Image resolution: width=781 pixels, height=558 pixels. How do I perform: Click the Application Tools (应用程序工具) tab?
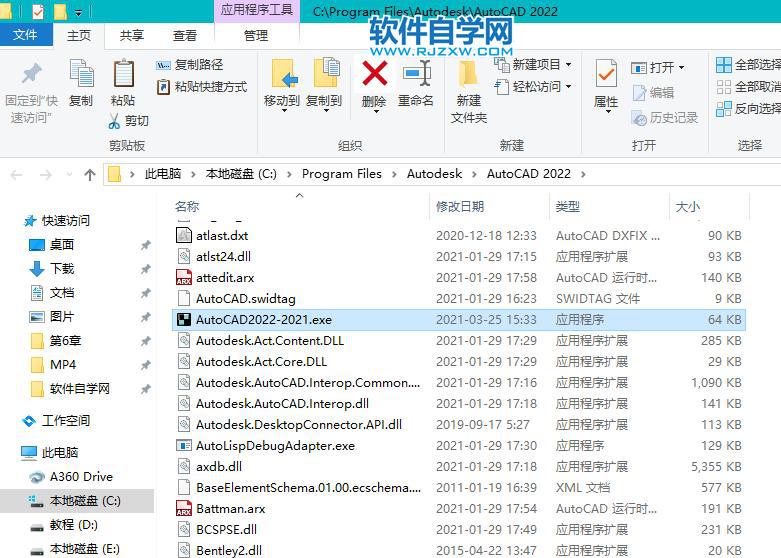(x=257, y=10)
